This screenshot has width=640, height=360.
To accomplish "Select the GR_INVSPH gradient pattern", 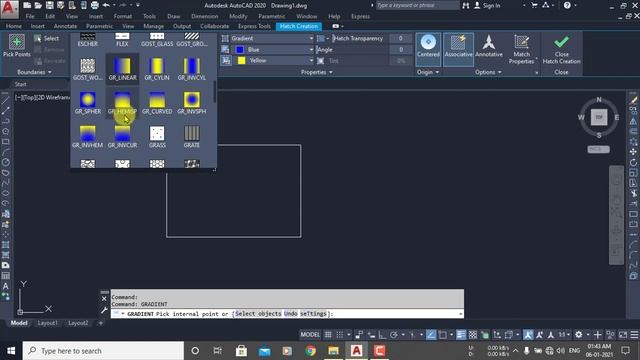I will (191, 103).
